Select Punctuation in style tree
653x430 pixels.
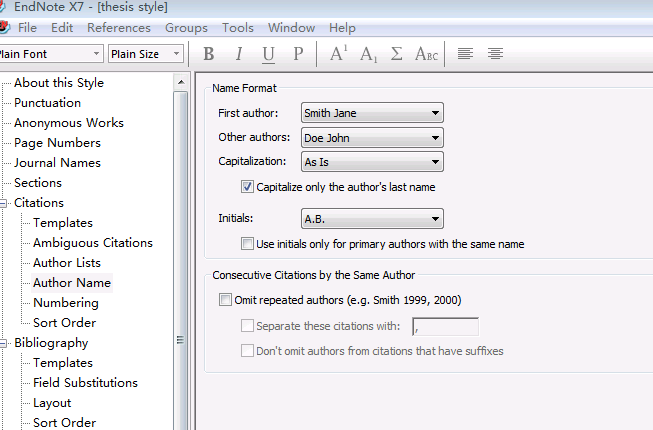(47, 103)
